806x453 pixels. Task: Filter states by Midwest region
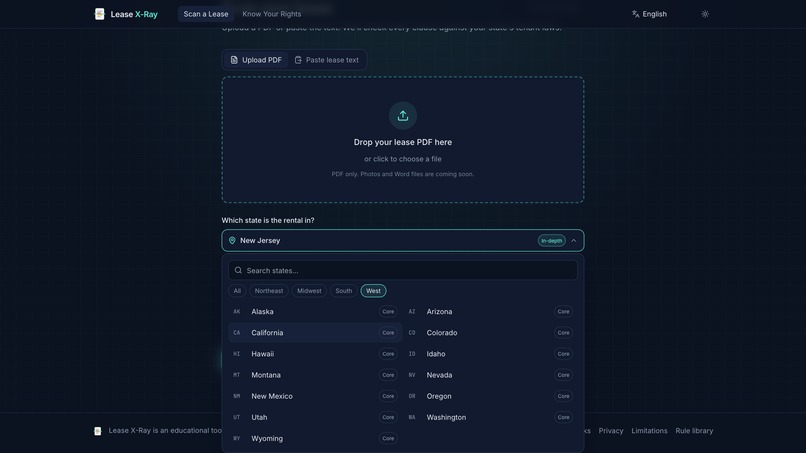309,291
